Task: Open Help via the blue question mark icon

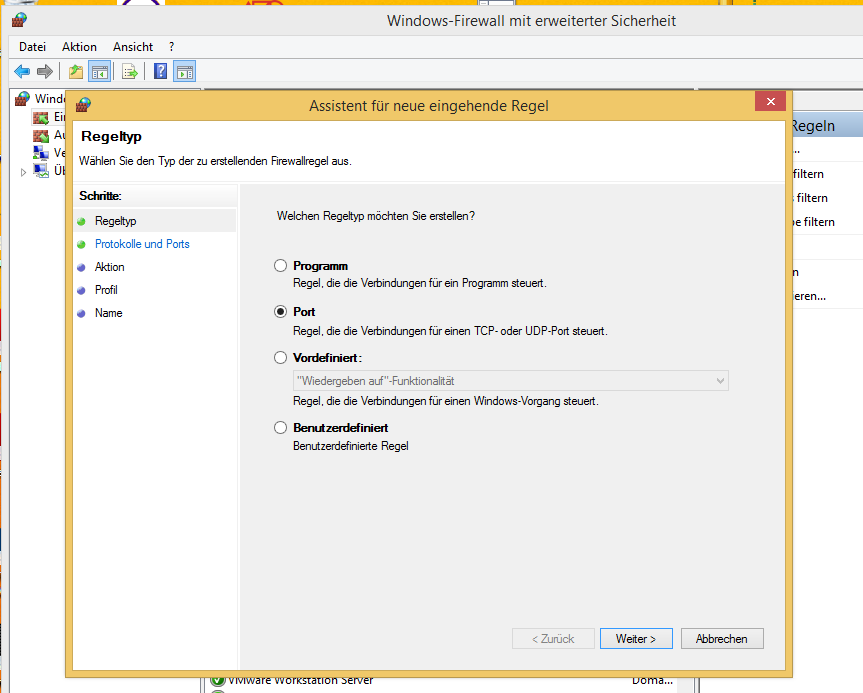Action: coord(160,71)
